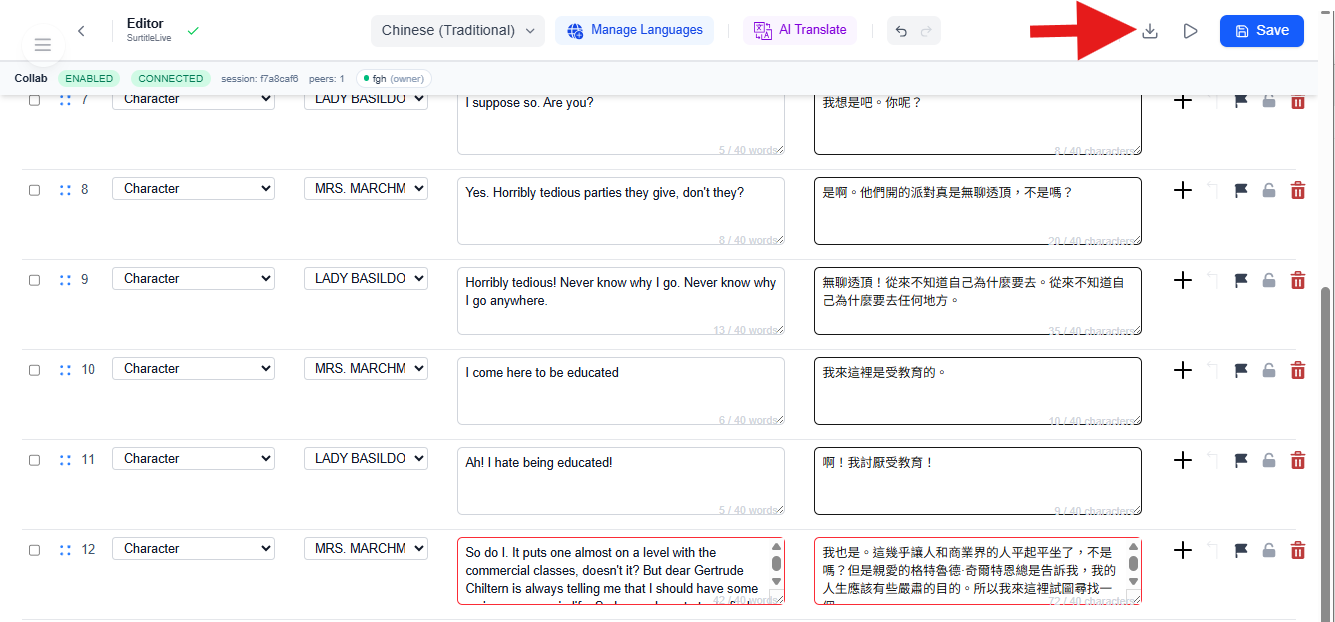Click the undo arrow in the toolbar
This screenshot has height=622, width=1335.
[x=901, y=31]
